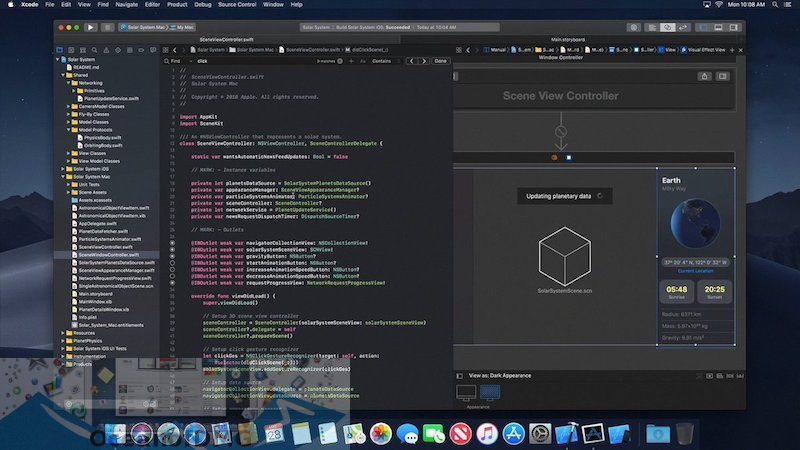Click in the Find search field

255,61
